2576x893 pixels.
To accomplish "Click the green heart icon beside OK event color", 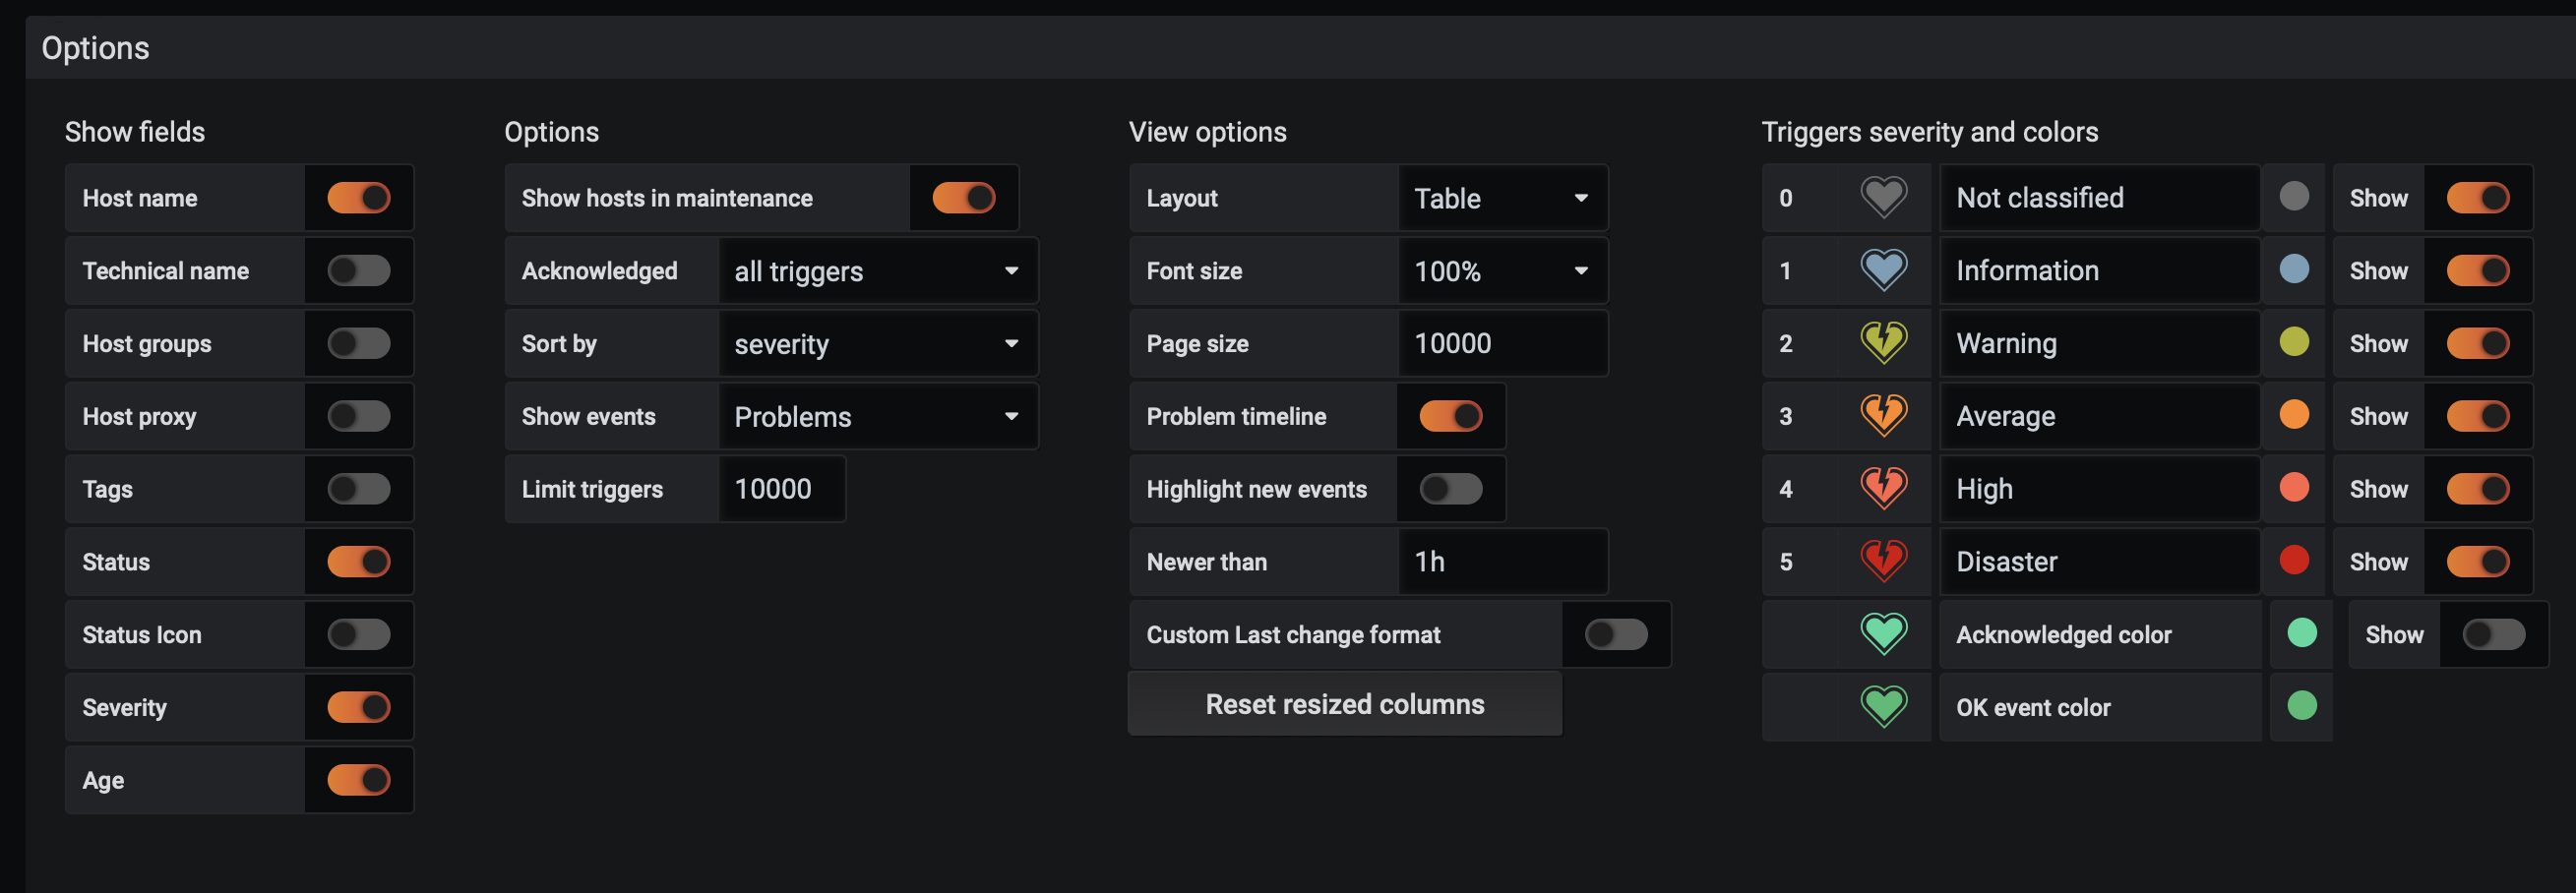I will tap(1883, 708).
